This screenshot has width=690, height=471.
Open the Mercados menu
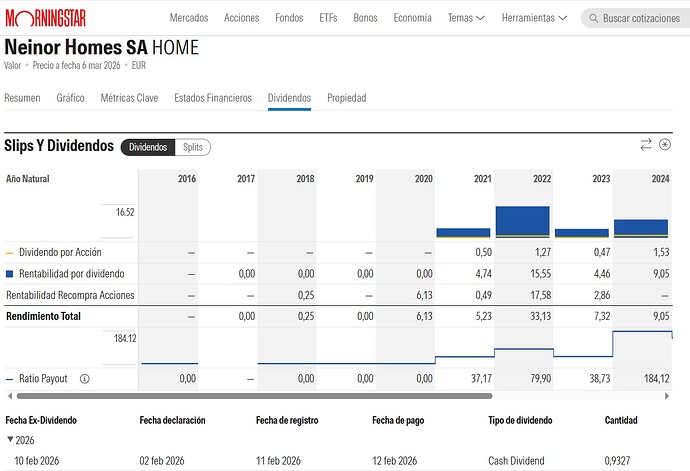[x=189, y=18]
